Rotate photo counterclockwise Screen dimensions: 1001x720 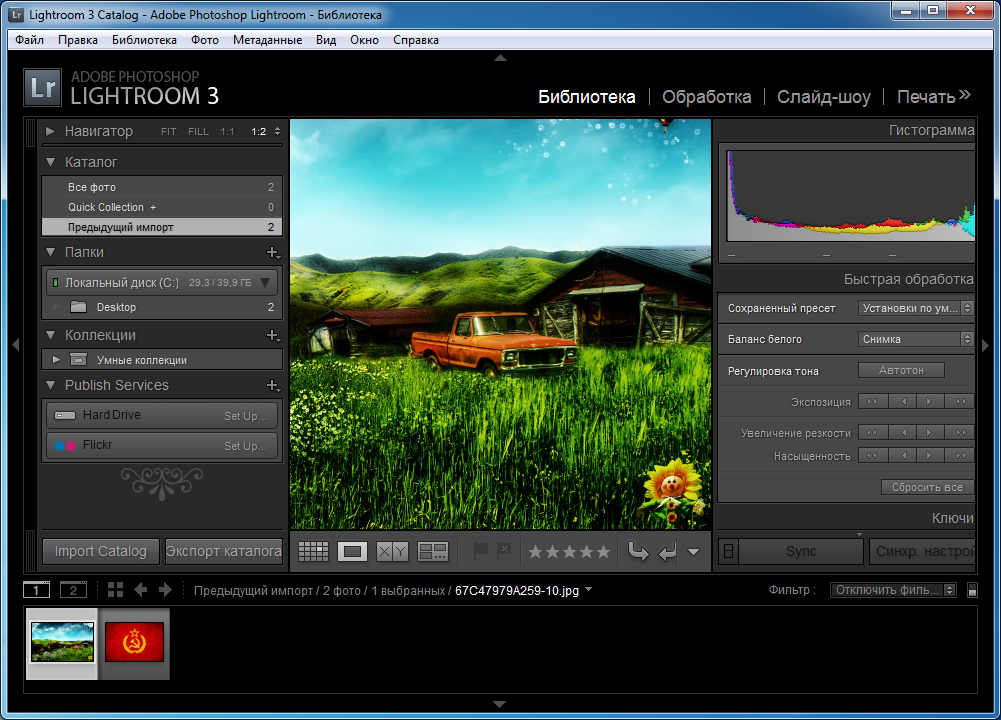coord(638,551)
